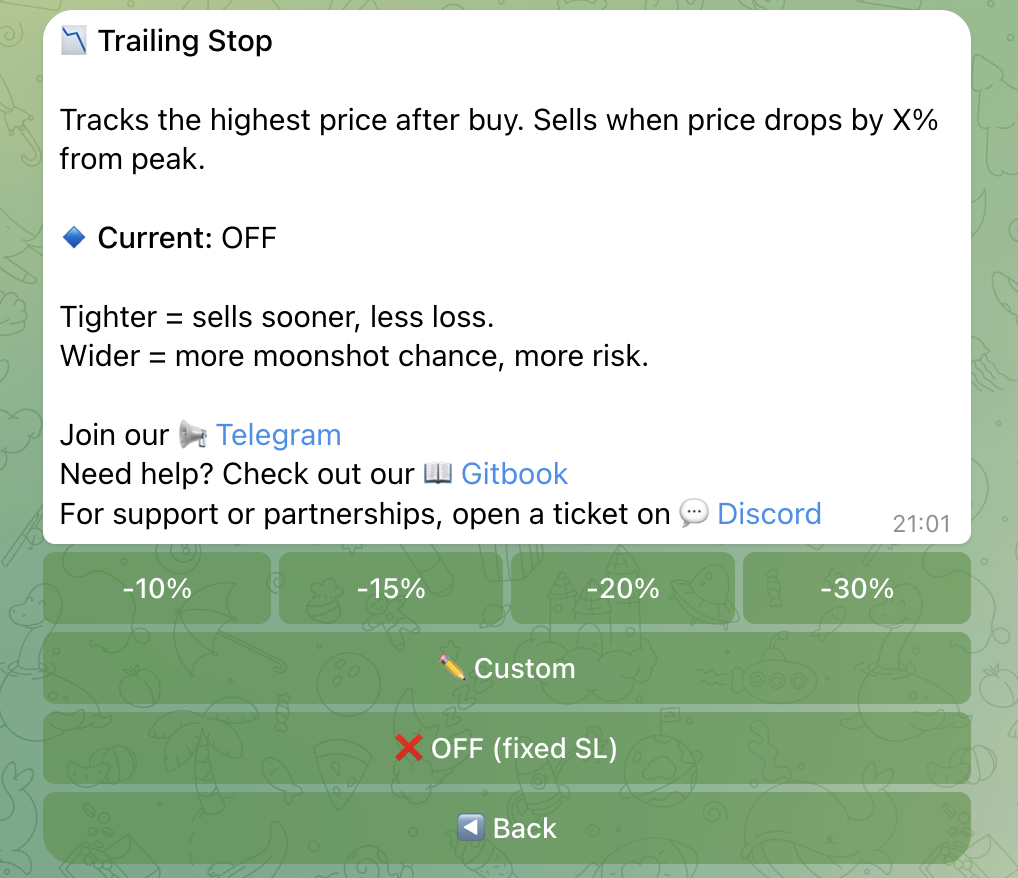Click the pencil icon on the Custom button

click(452, 668)
